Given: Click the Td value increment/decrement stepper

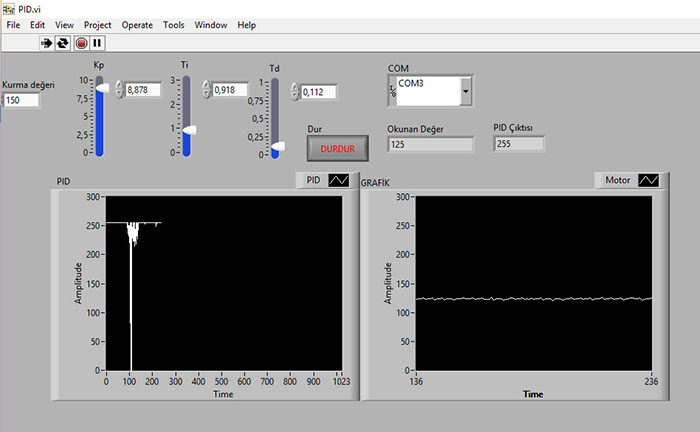Looking at the screenshot, I should click(295, 92).
